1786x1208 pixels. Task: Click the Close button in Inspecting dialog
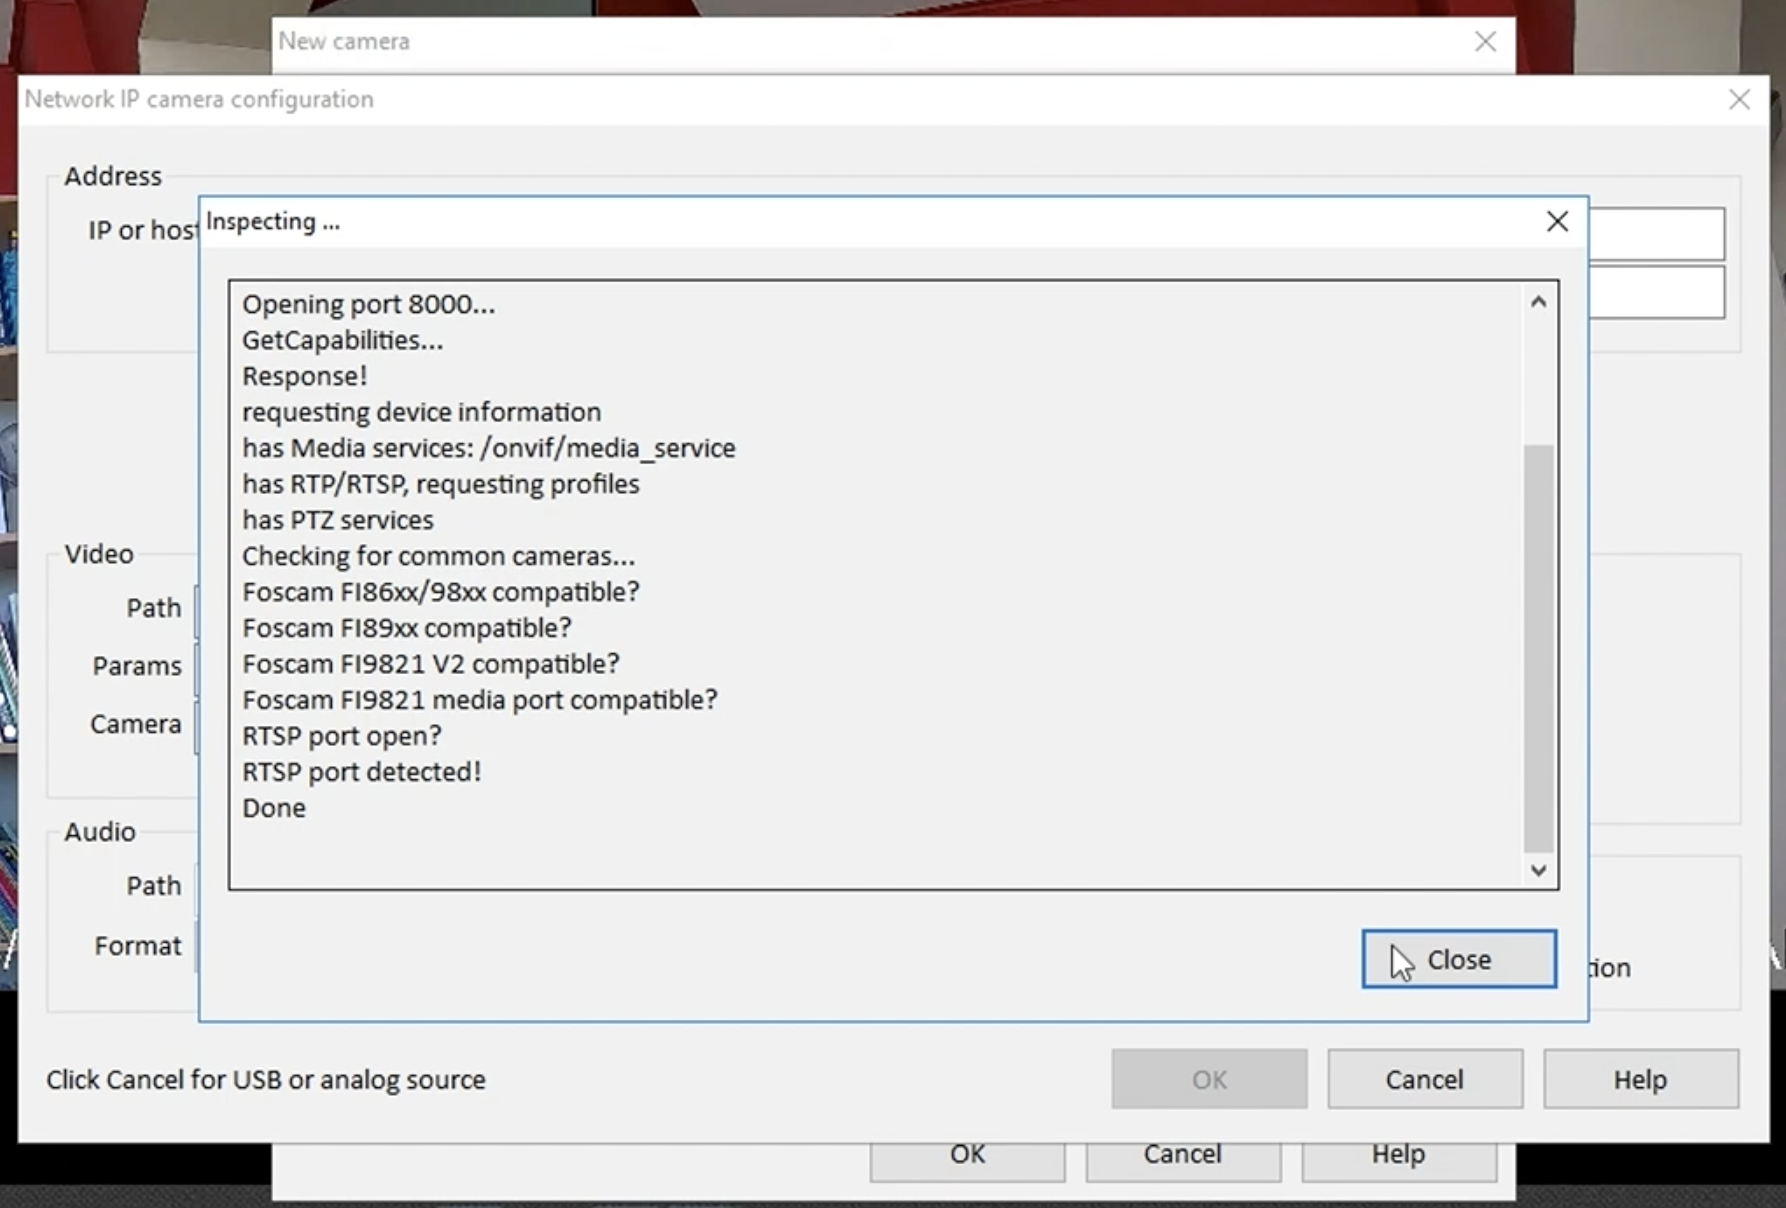[1458, 959]
